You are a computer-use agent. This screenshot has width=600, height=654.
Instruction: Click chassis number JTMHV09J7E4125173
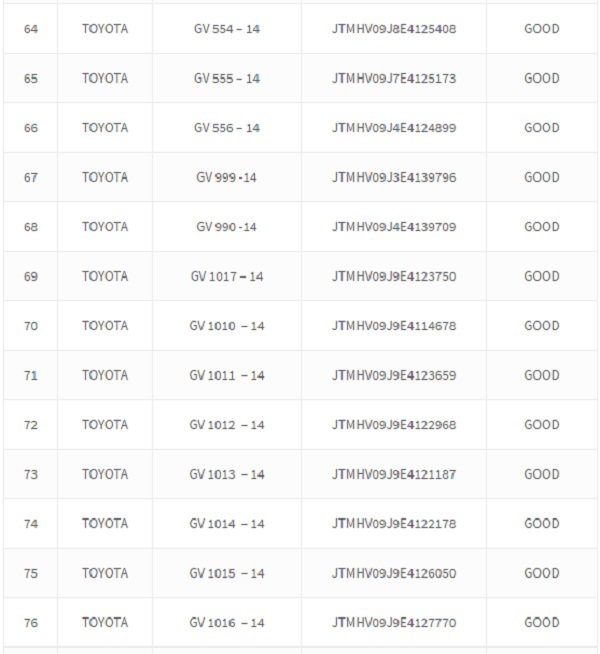point(394,78)
